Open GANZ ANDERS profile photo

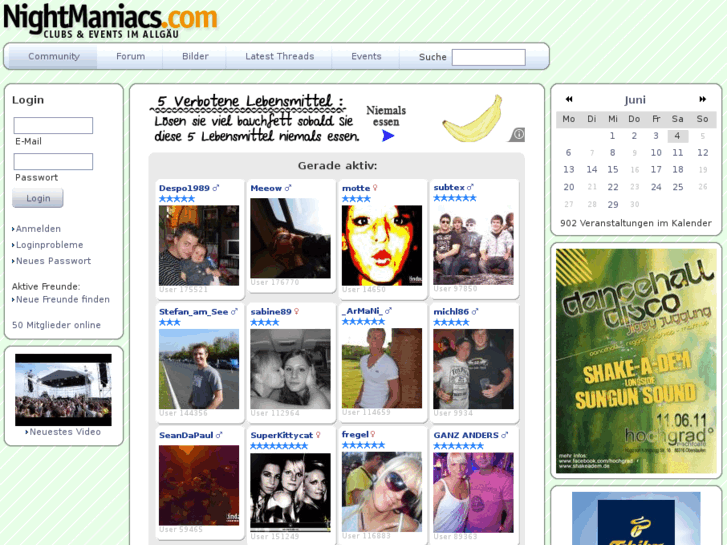473,493
